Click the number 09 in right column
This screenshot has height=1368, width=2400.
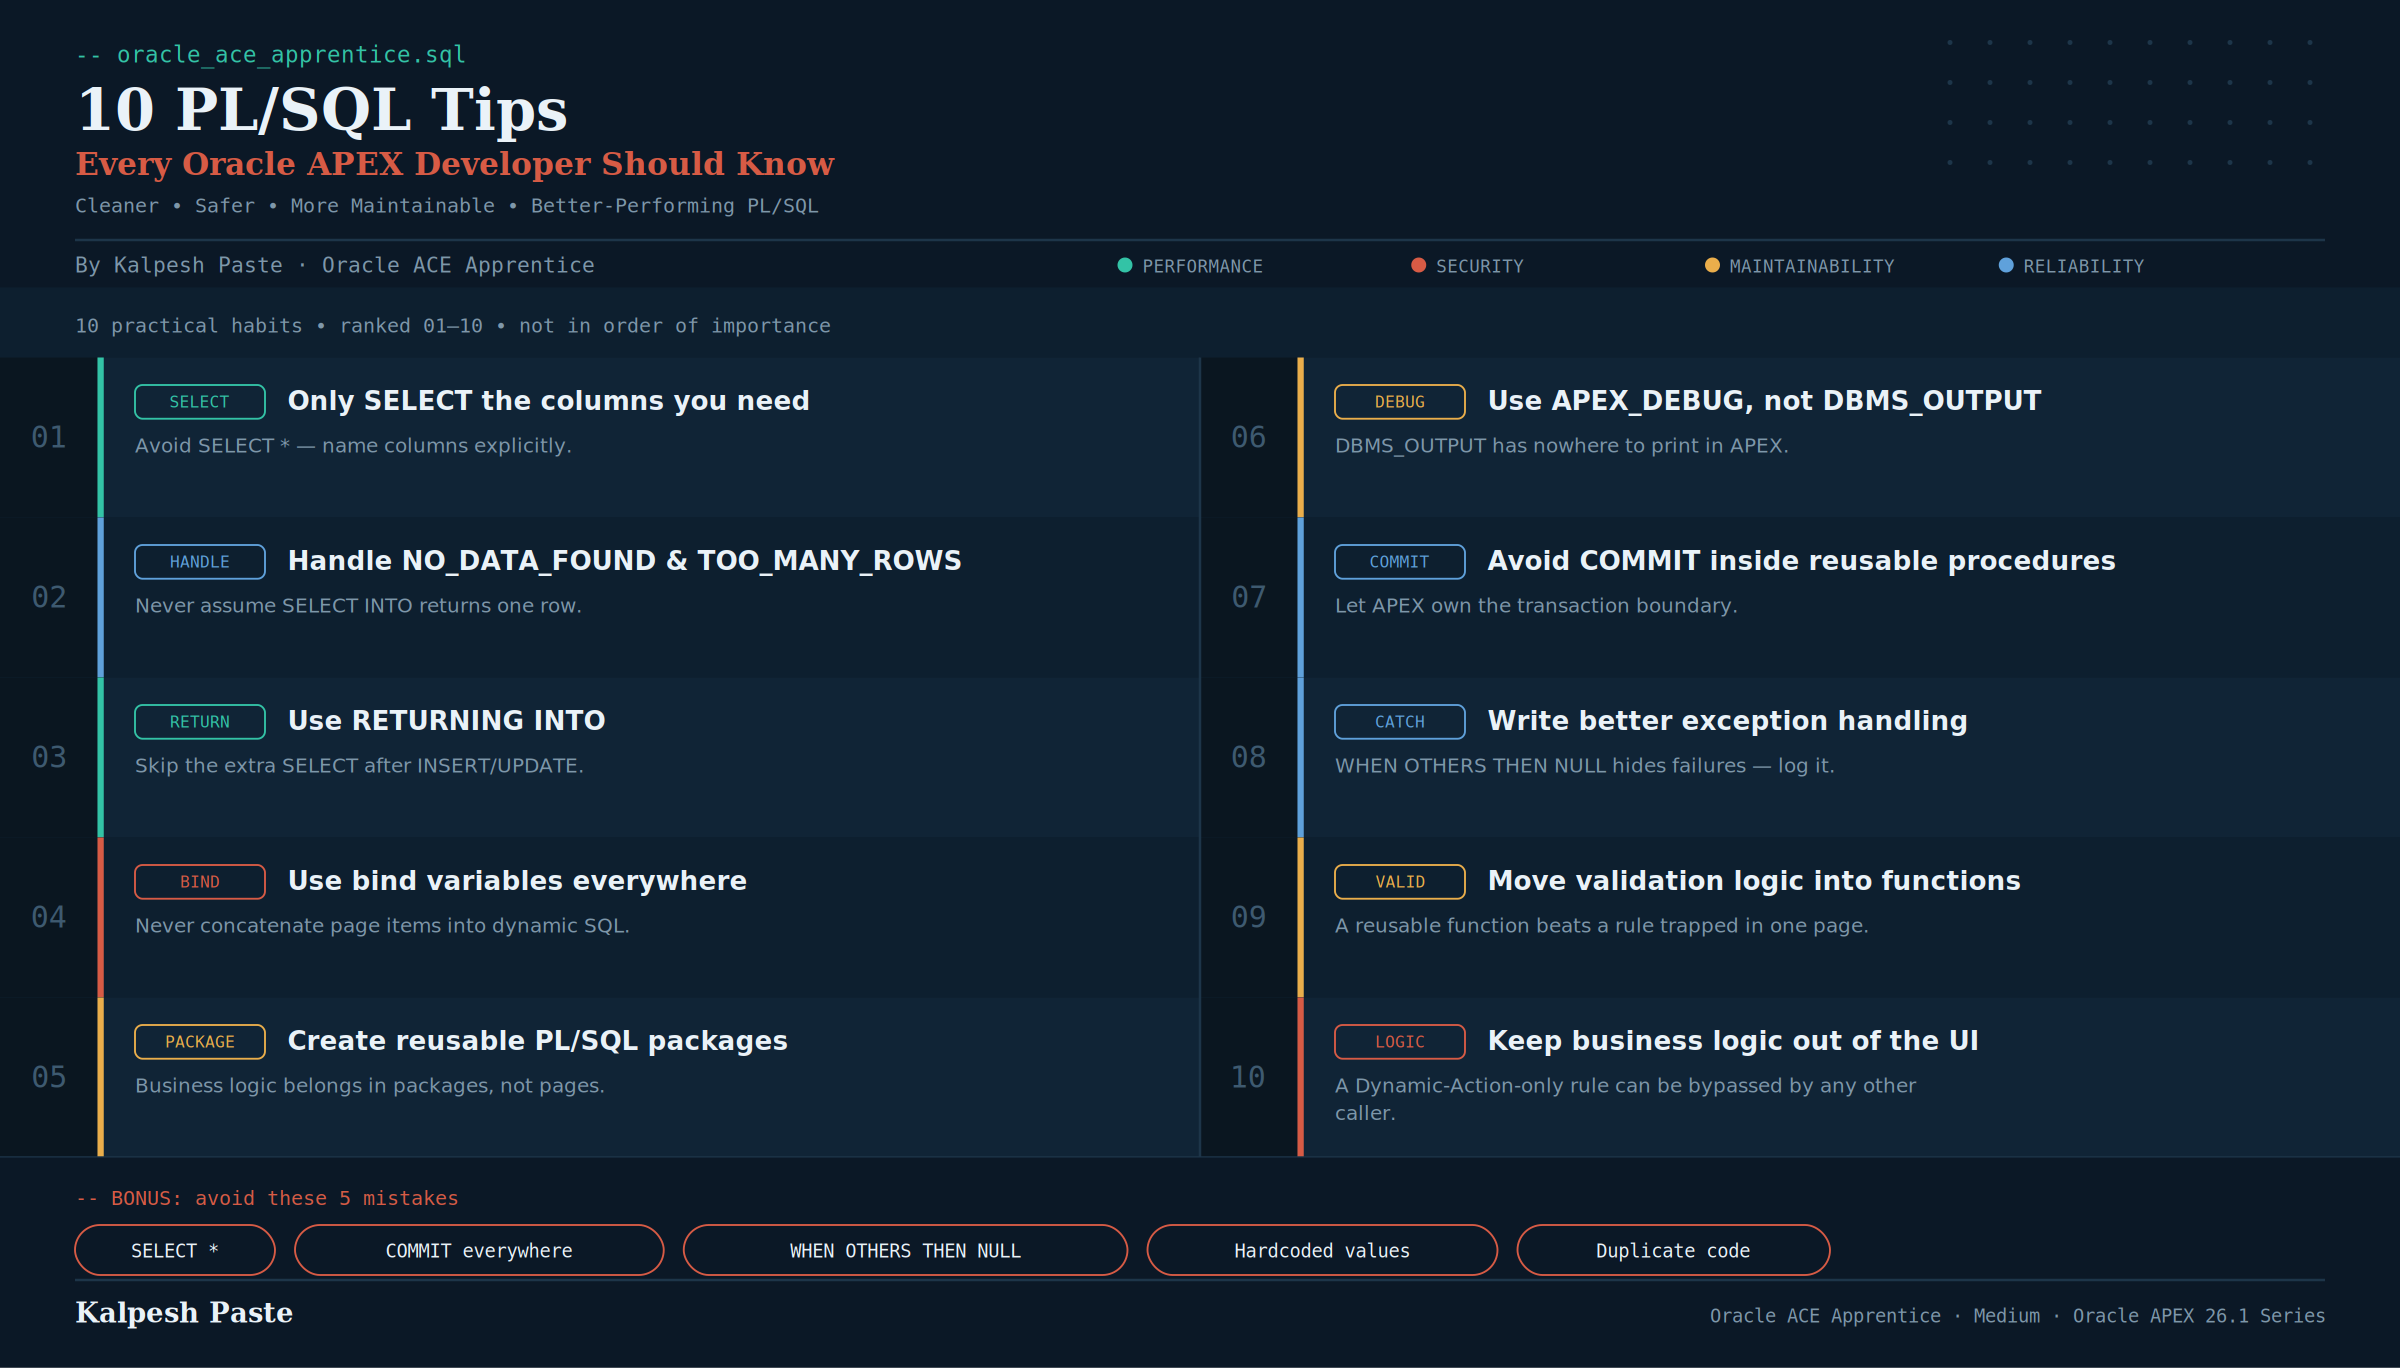tap(1249, 917)
